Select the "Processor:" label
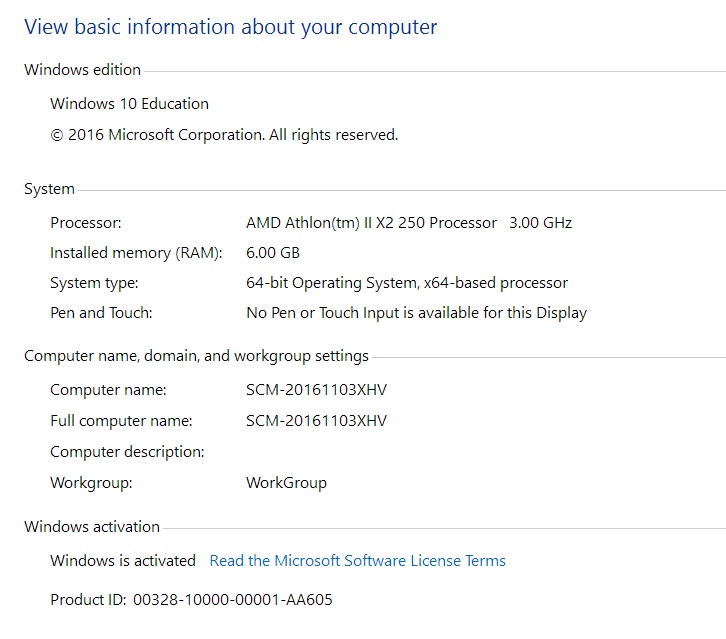 pyautogui.click(x=86, y=223)
